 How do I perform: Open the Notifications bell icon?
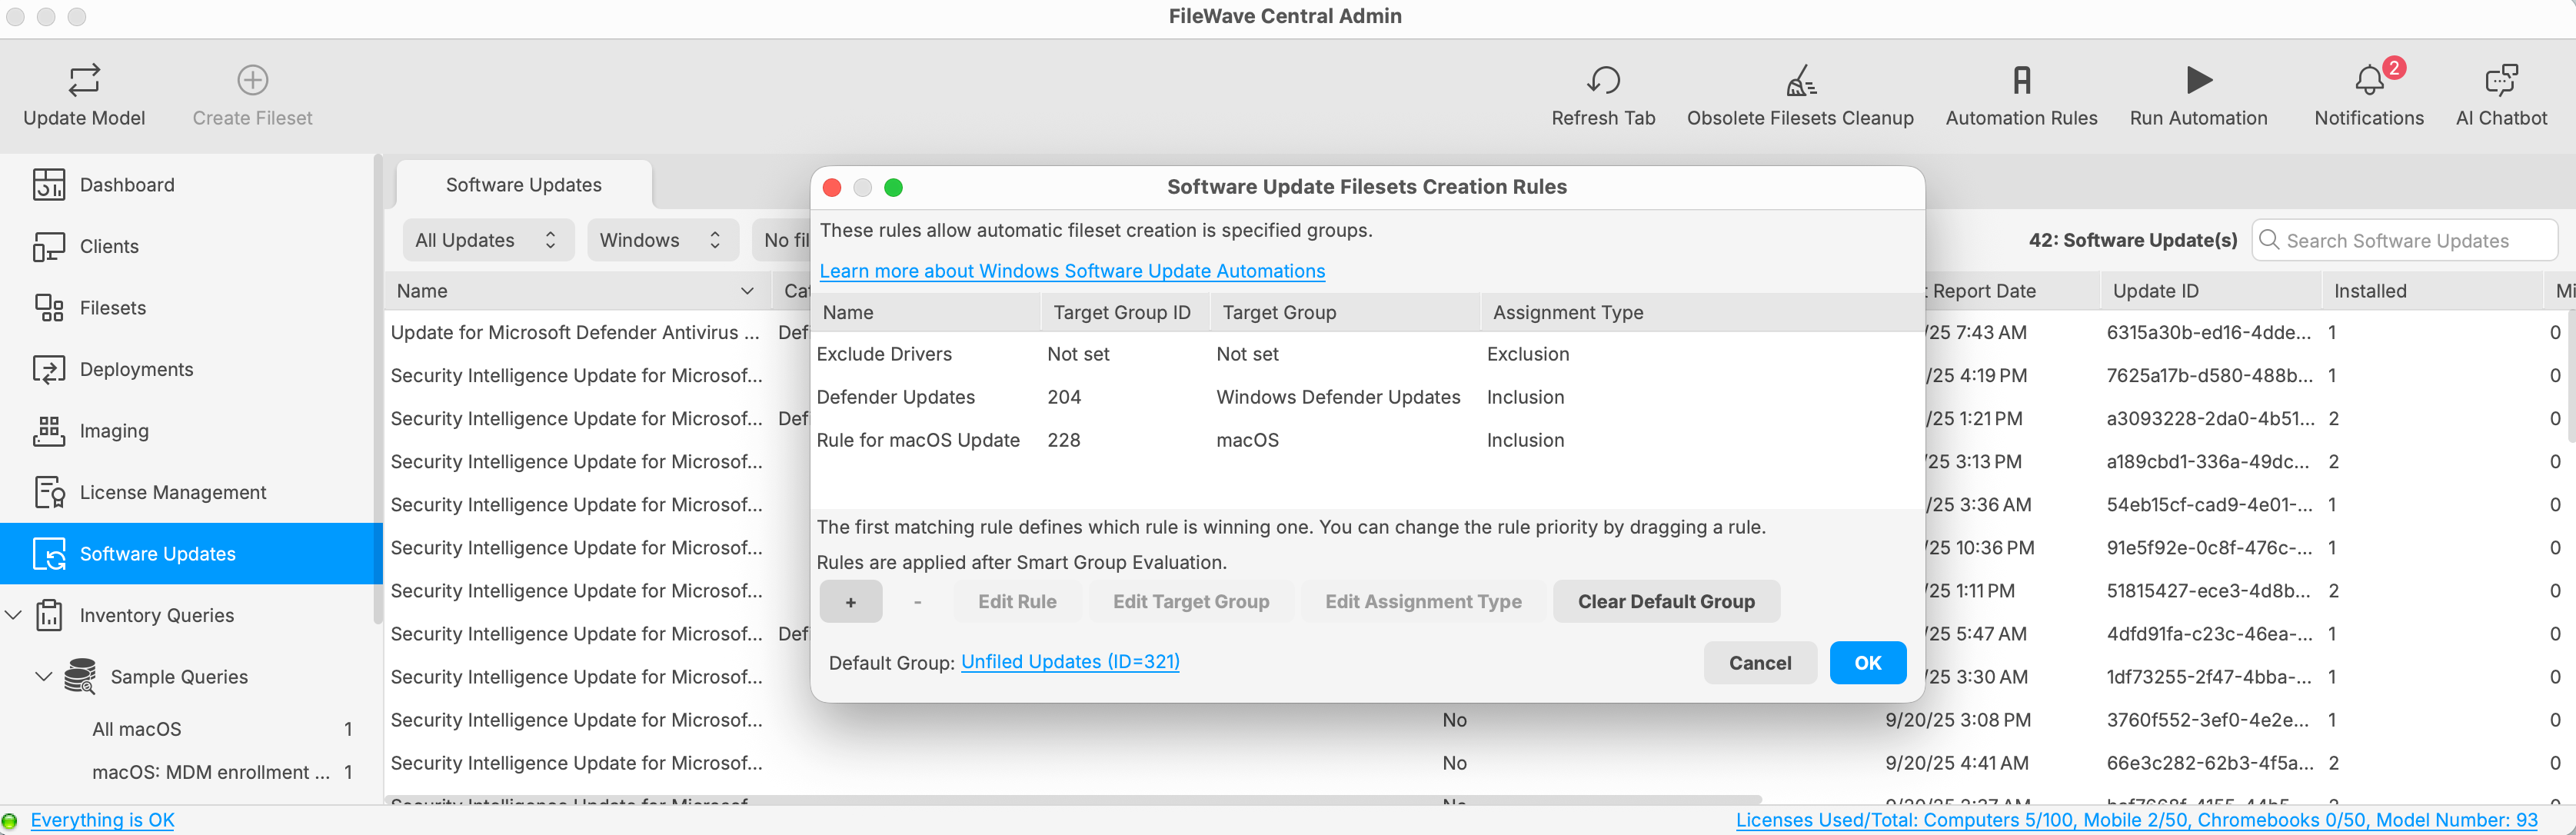coord(2368,80)
